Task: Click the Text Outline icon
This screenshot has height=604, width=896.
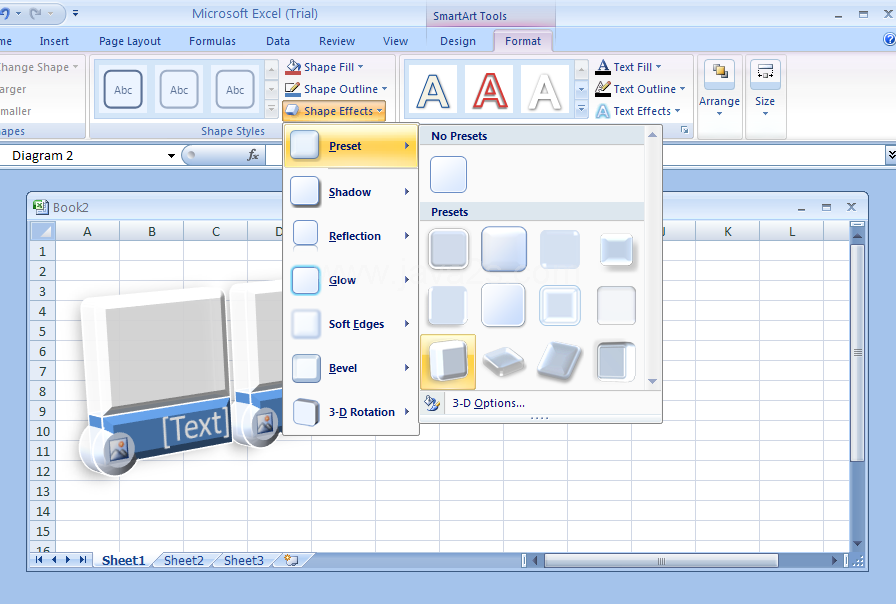Action: tap(603, 89)
